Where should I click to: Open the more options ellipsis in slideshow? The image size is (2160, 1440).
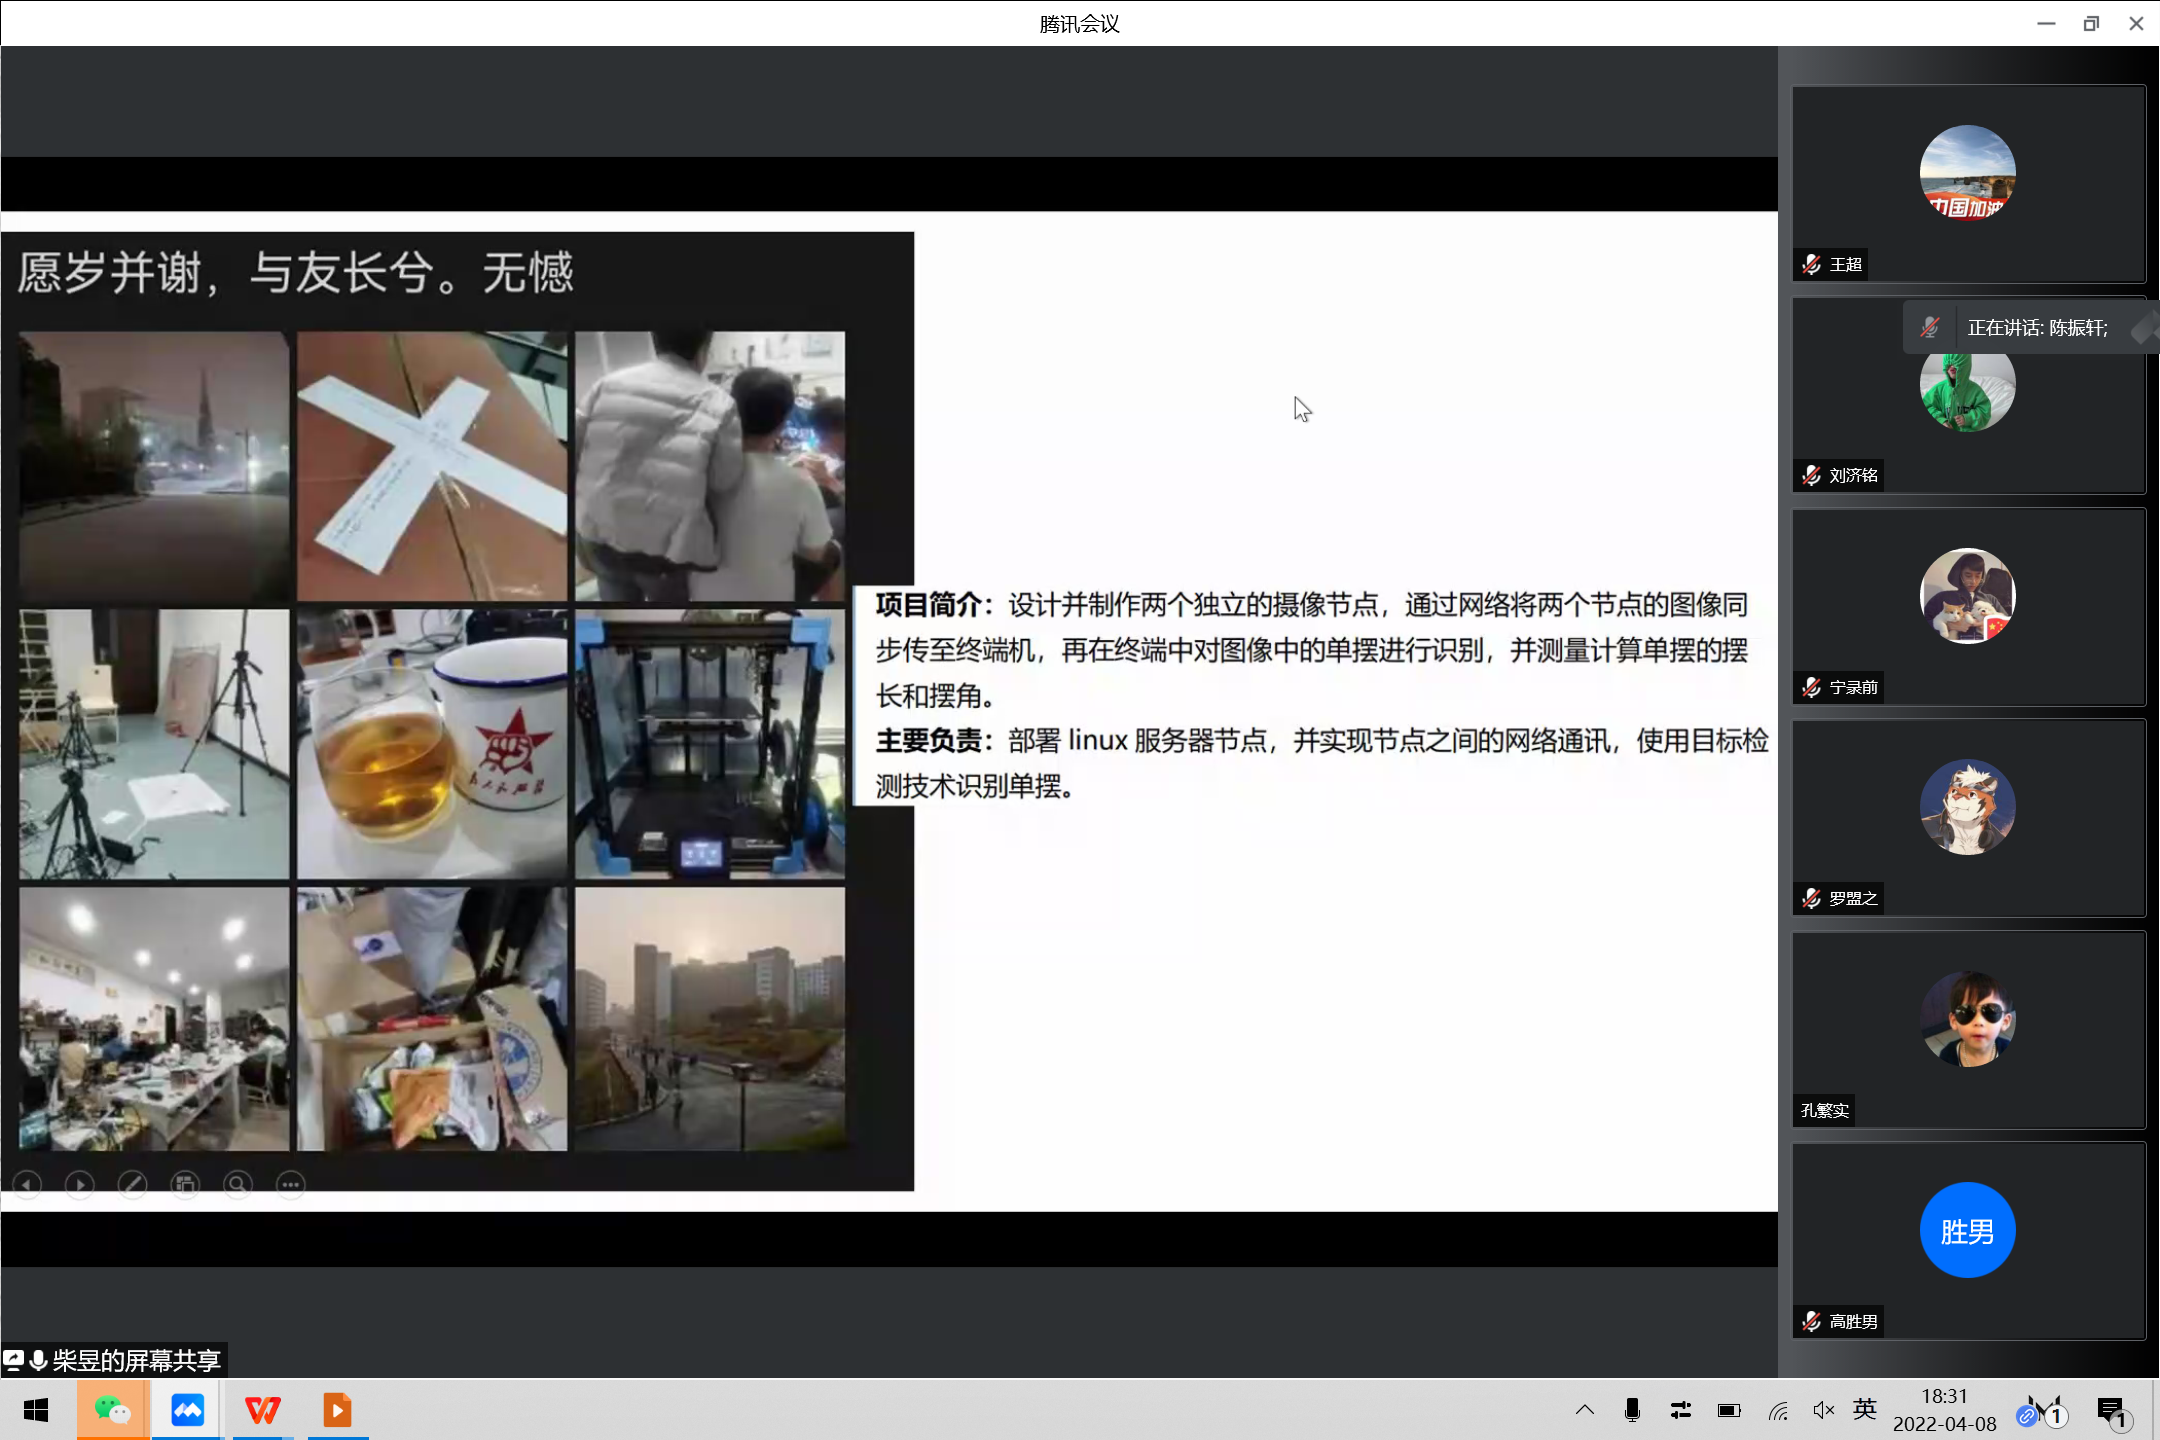[290, 1185]
